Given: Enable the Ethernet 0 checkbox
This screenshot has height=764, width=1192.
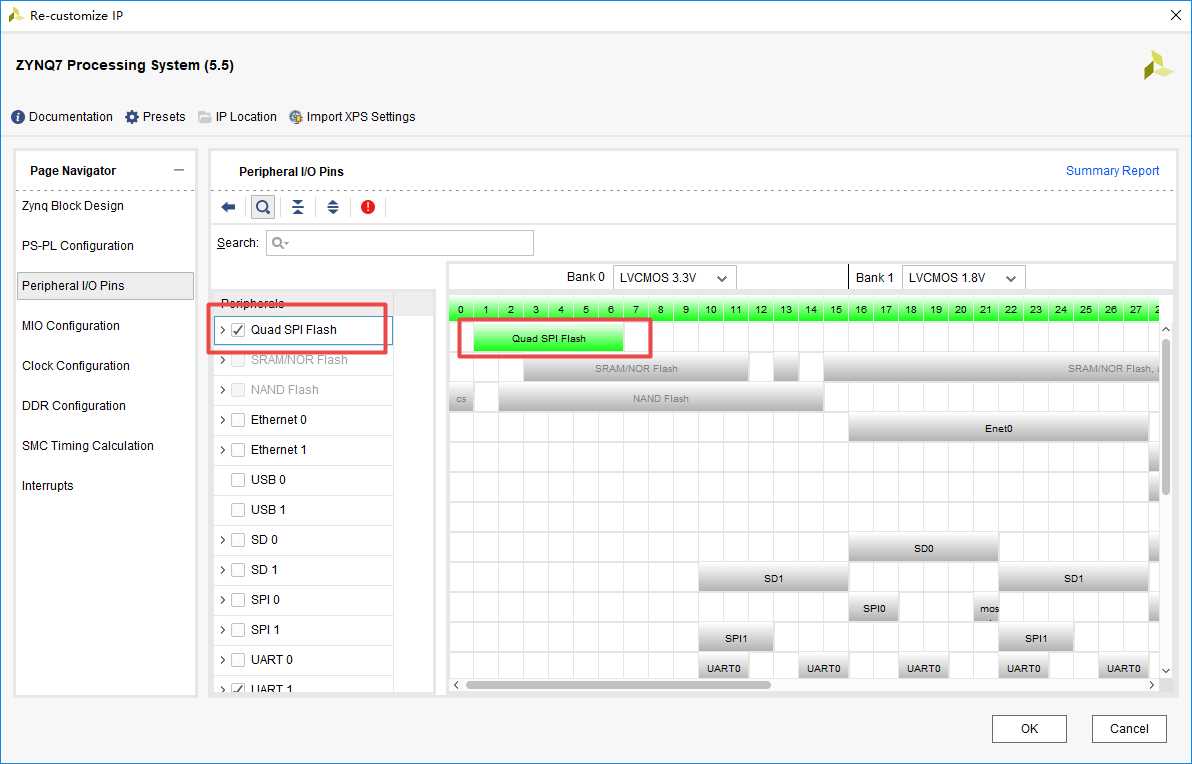Looking at the screenshot, I should [238, 420].
